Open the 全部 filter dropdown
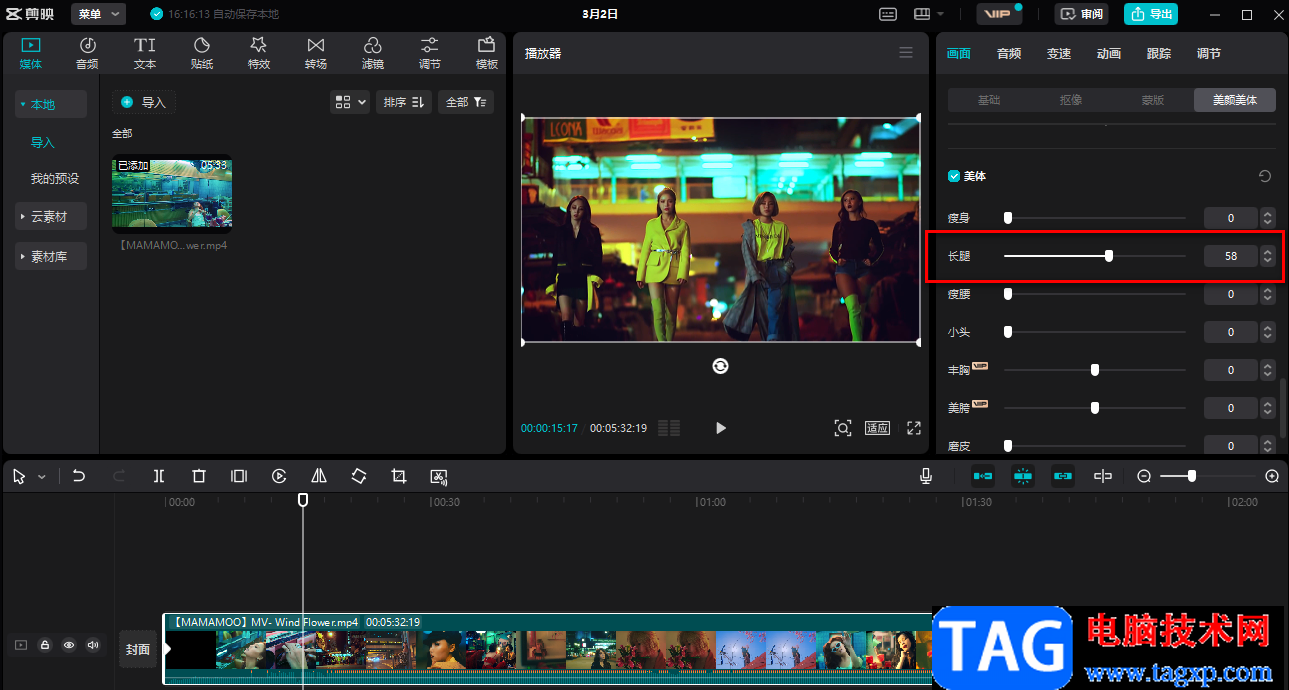 [x=466, y=102]
